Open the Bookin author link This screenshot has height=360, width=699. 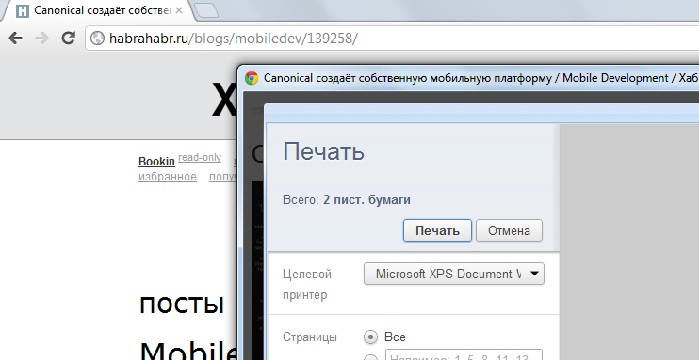pyautogui.click(x=156, y=161)
